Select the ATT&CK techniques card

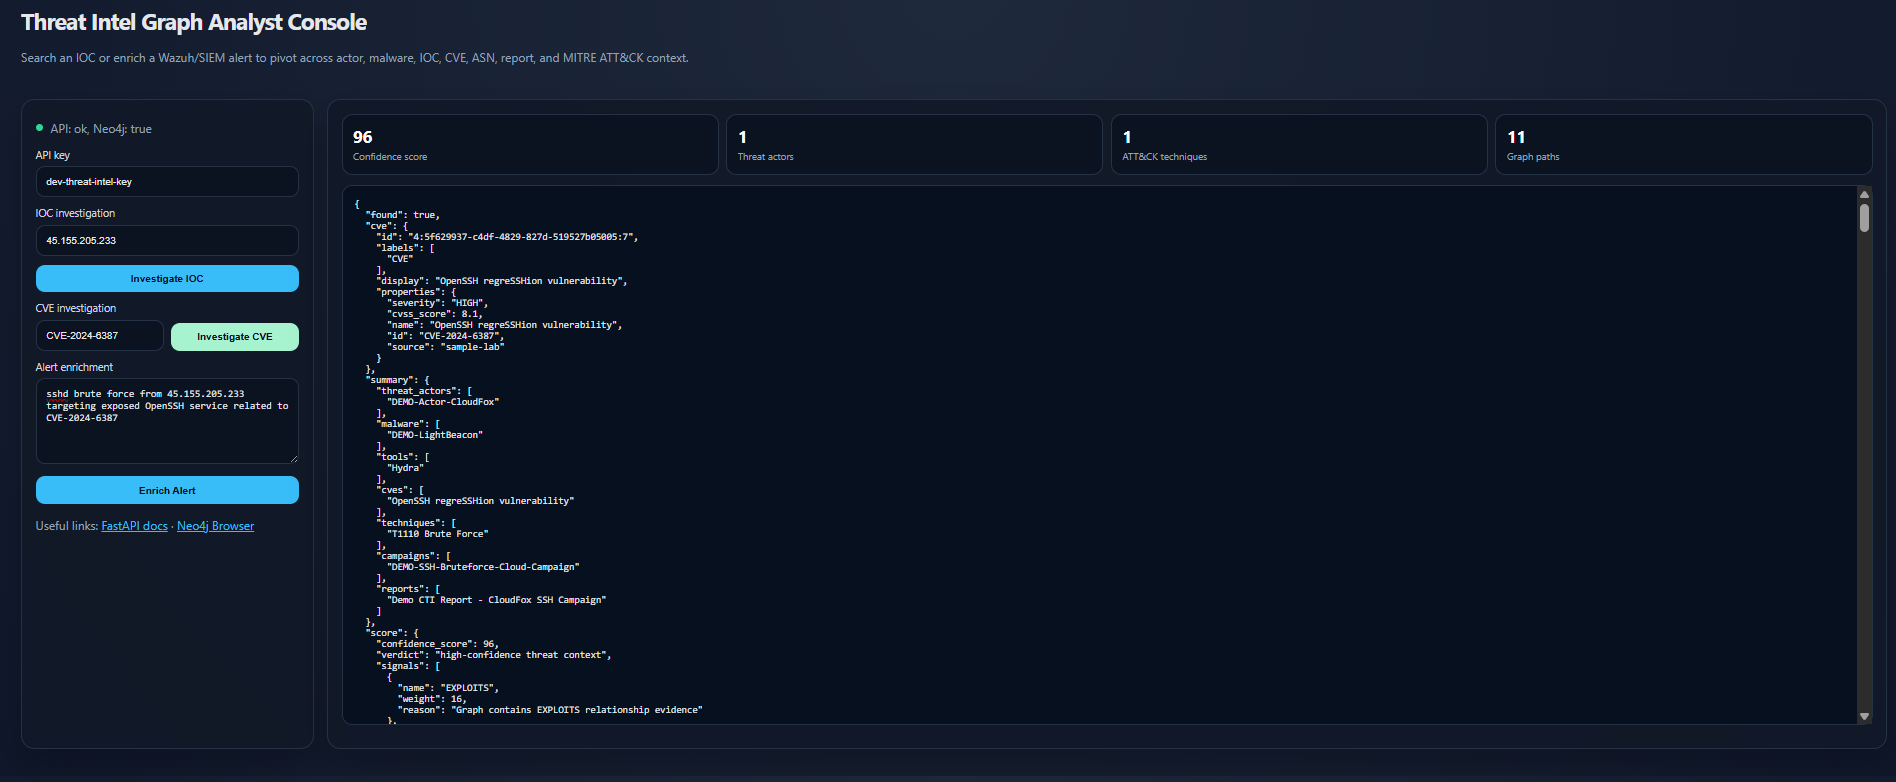click(x=1299, y=144)
